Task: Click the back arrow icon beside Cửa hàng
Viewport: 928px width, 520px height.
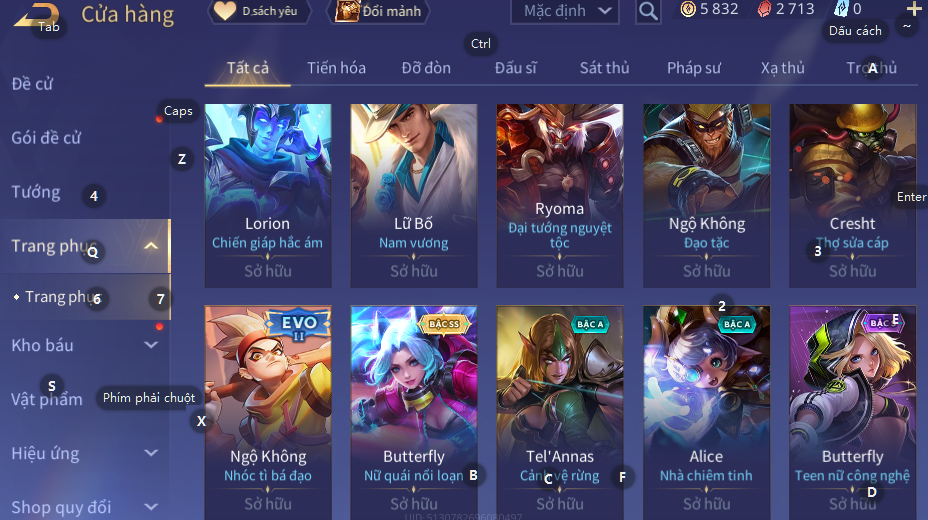Action: point(36,15)
